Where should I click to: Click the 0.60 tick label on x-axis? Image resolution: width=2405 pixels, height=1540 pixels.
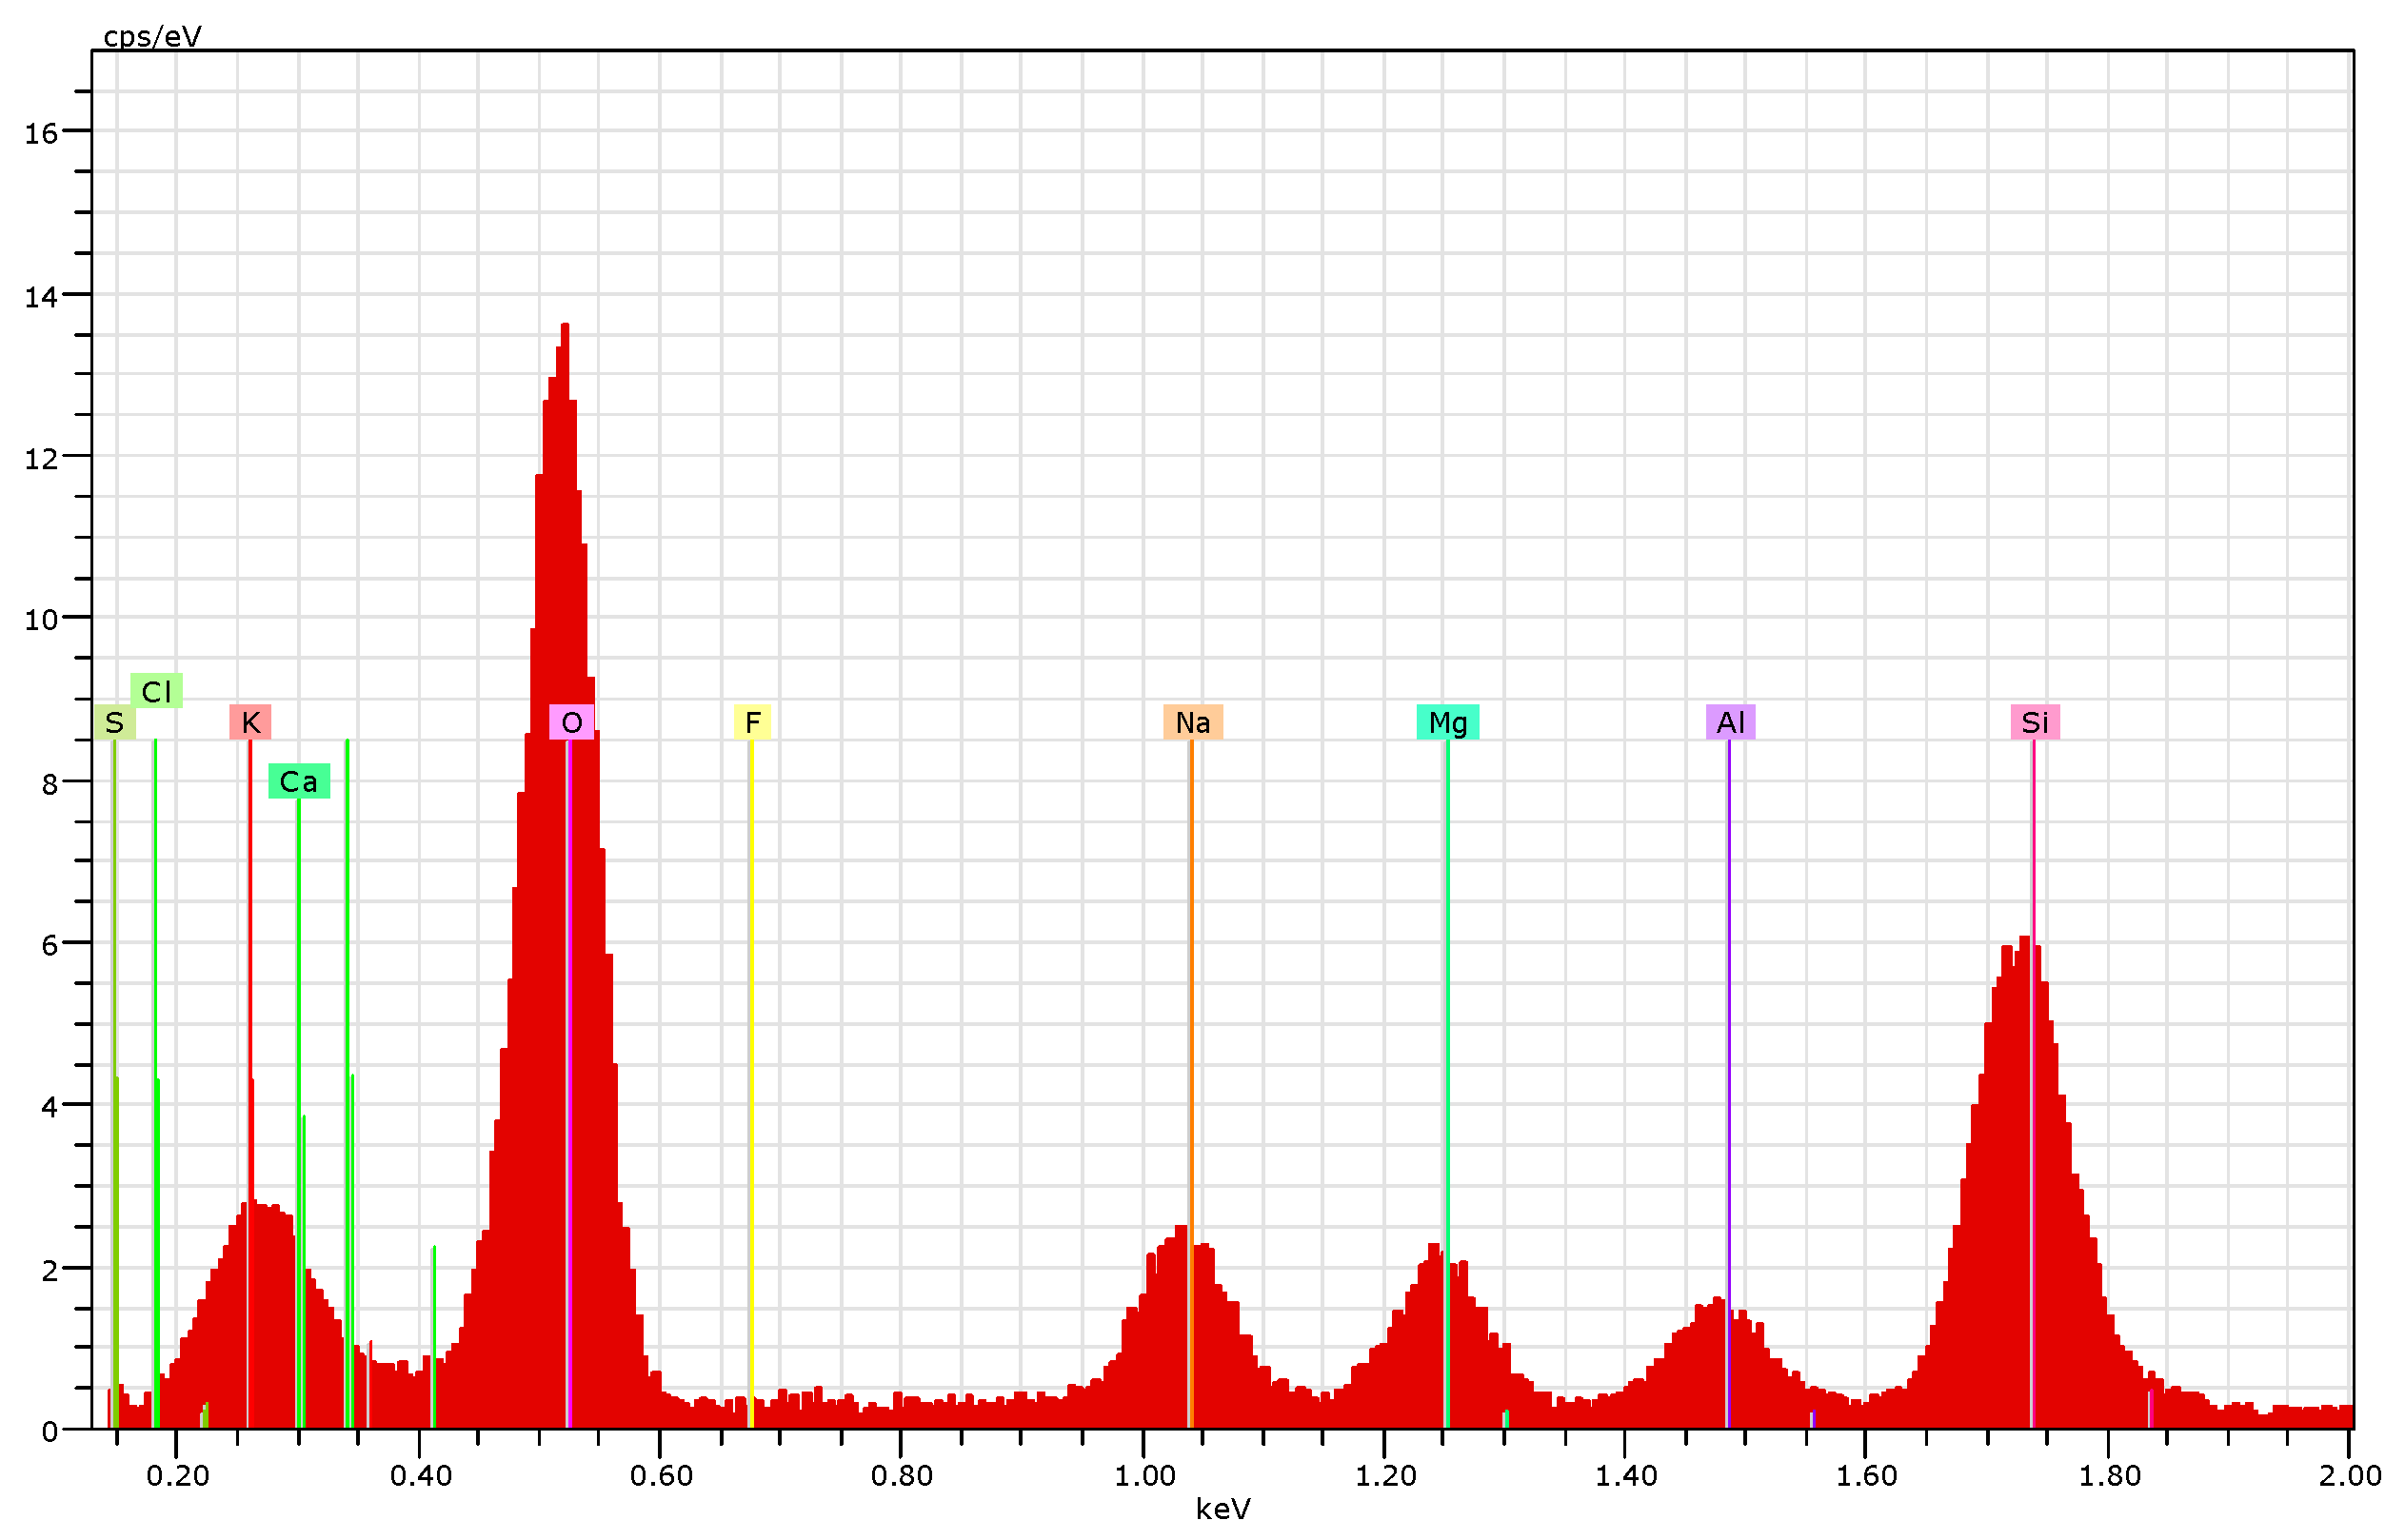[660, 1476]
